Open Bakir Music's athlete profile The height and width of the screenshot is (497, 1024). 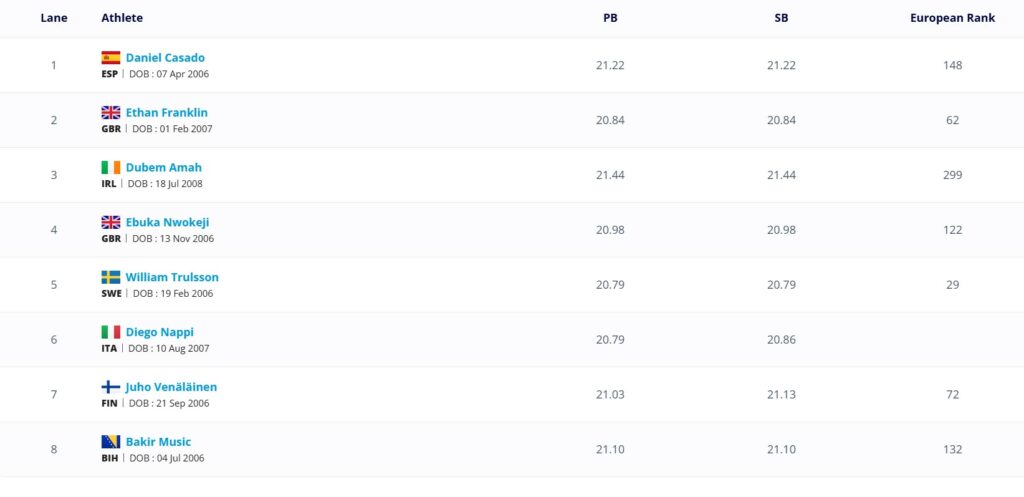pyautogui.click(x=158, y=442)
